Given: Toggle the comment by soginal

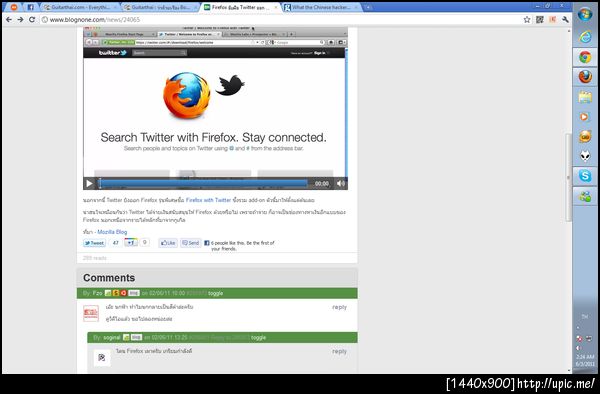Looking at the screenshot, I should click(258, 338).
